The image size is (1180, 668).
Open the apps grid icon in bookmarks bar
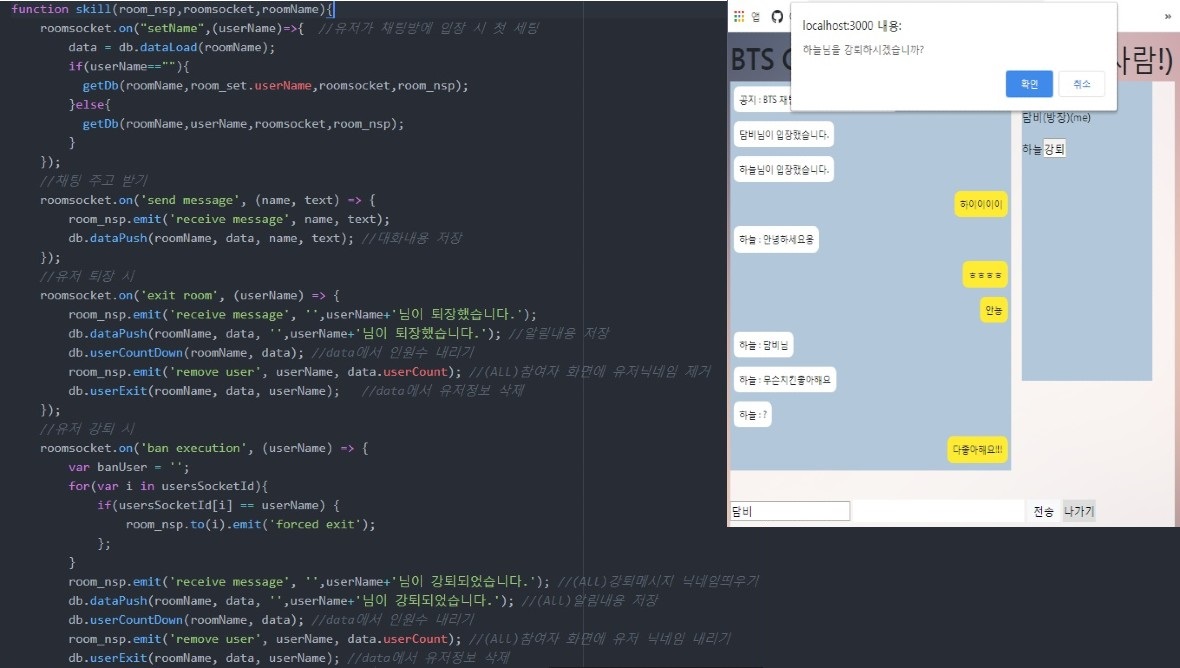click(739, 17)
